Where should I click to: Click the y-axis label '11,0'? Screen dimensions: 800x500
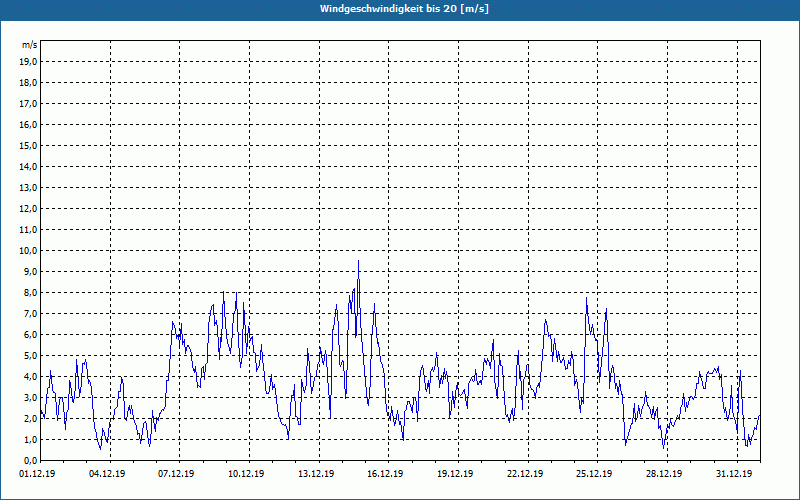[x=28, y=230]
